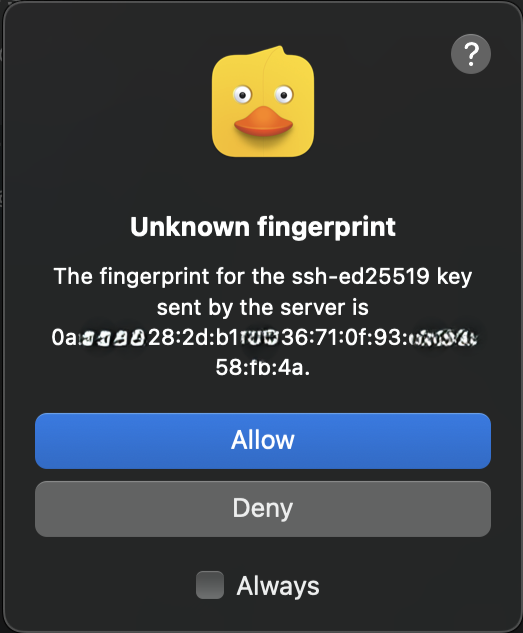Open help via the question mark button
Image resolution: width=523 pixels, height=633 pixels.
point(471,54)
